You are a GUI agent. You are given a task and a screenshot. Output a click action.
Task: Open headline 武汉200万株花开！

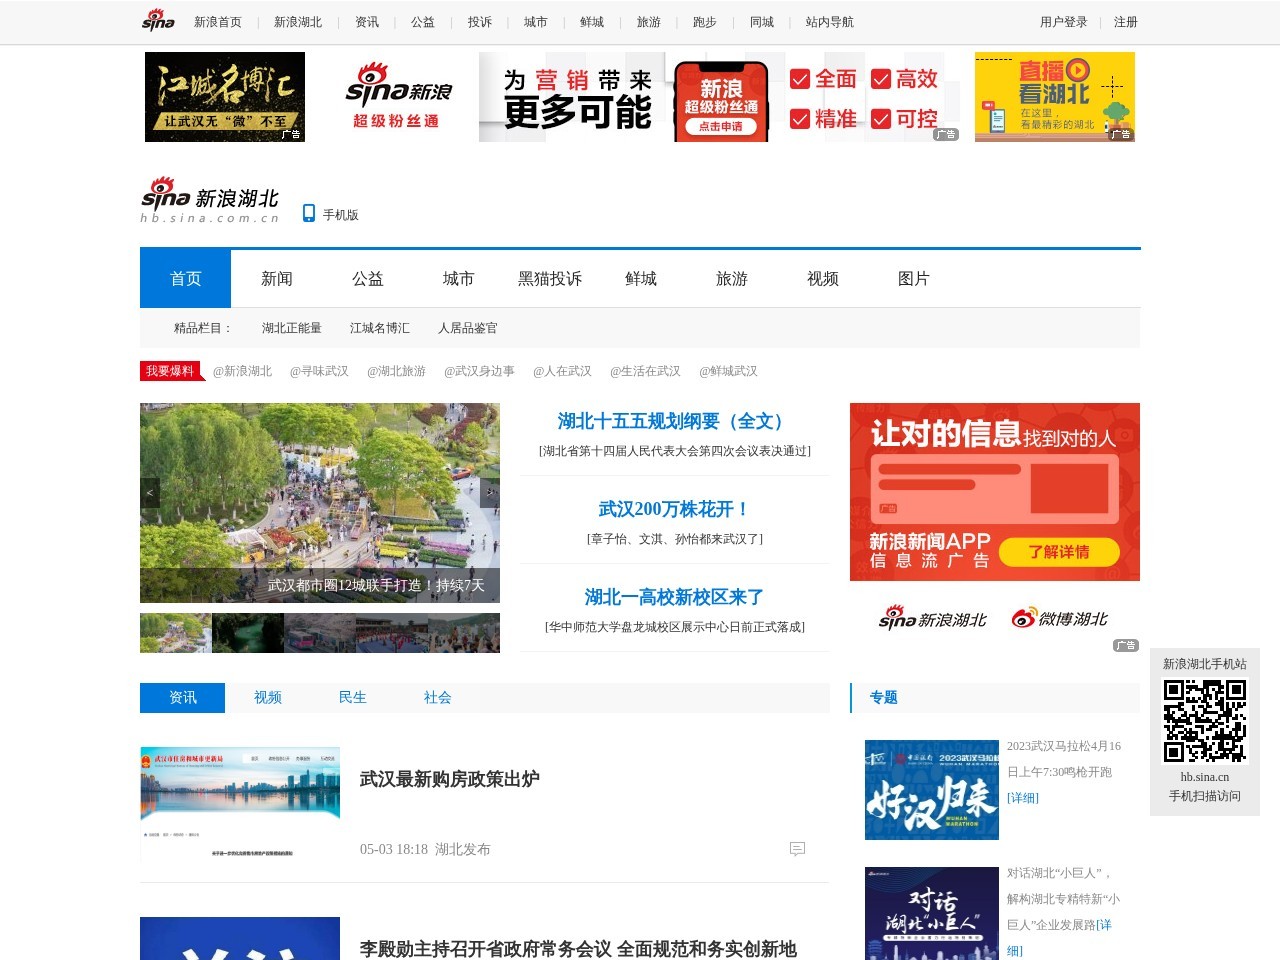tap(675, 510)
